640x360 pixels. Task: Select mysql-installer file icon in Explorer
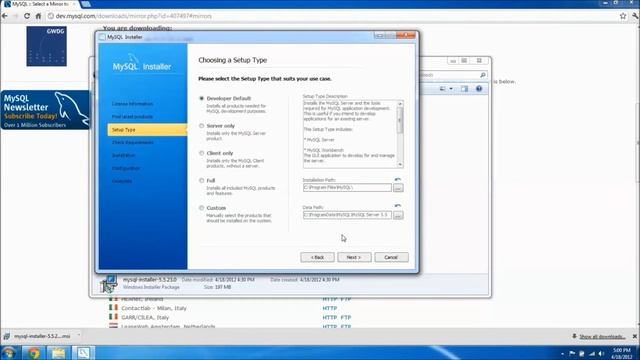[x=109, y=284]
